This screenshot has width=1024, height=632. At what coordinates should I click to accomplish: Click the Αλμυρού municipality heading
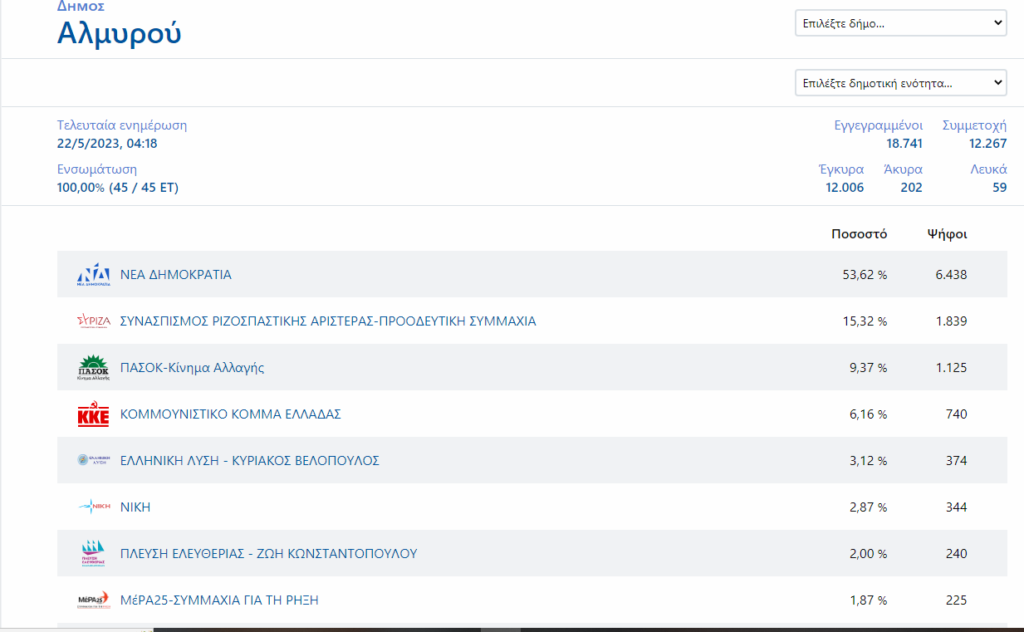119,34
